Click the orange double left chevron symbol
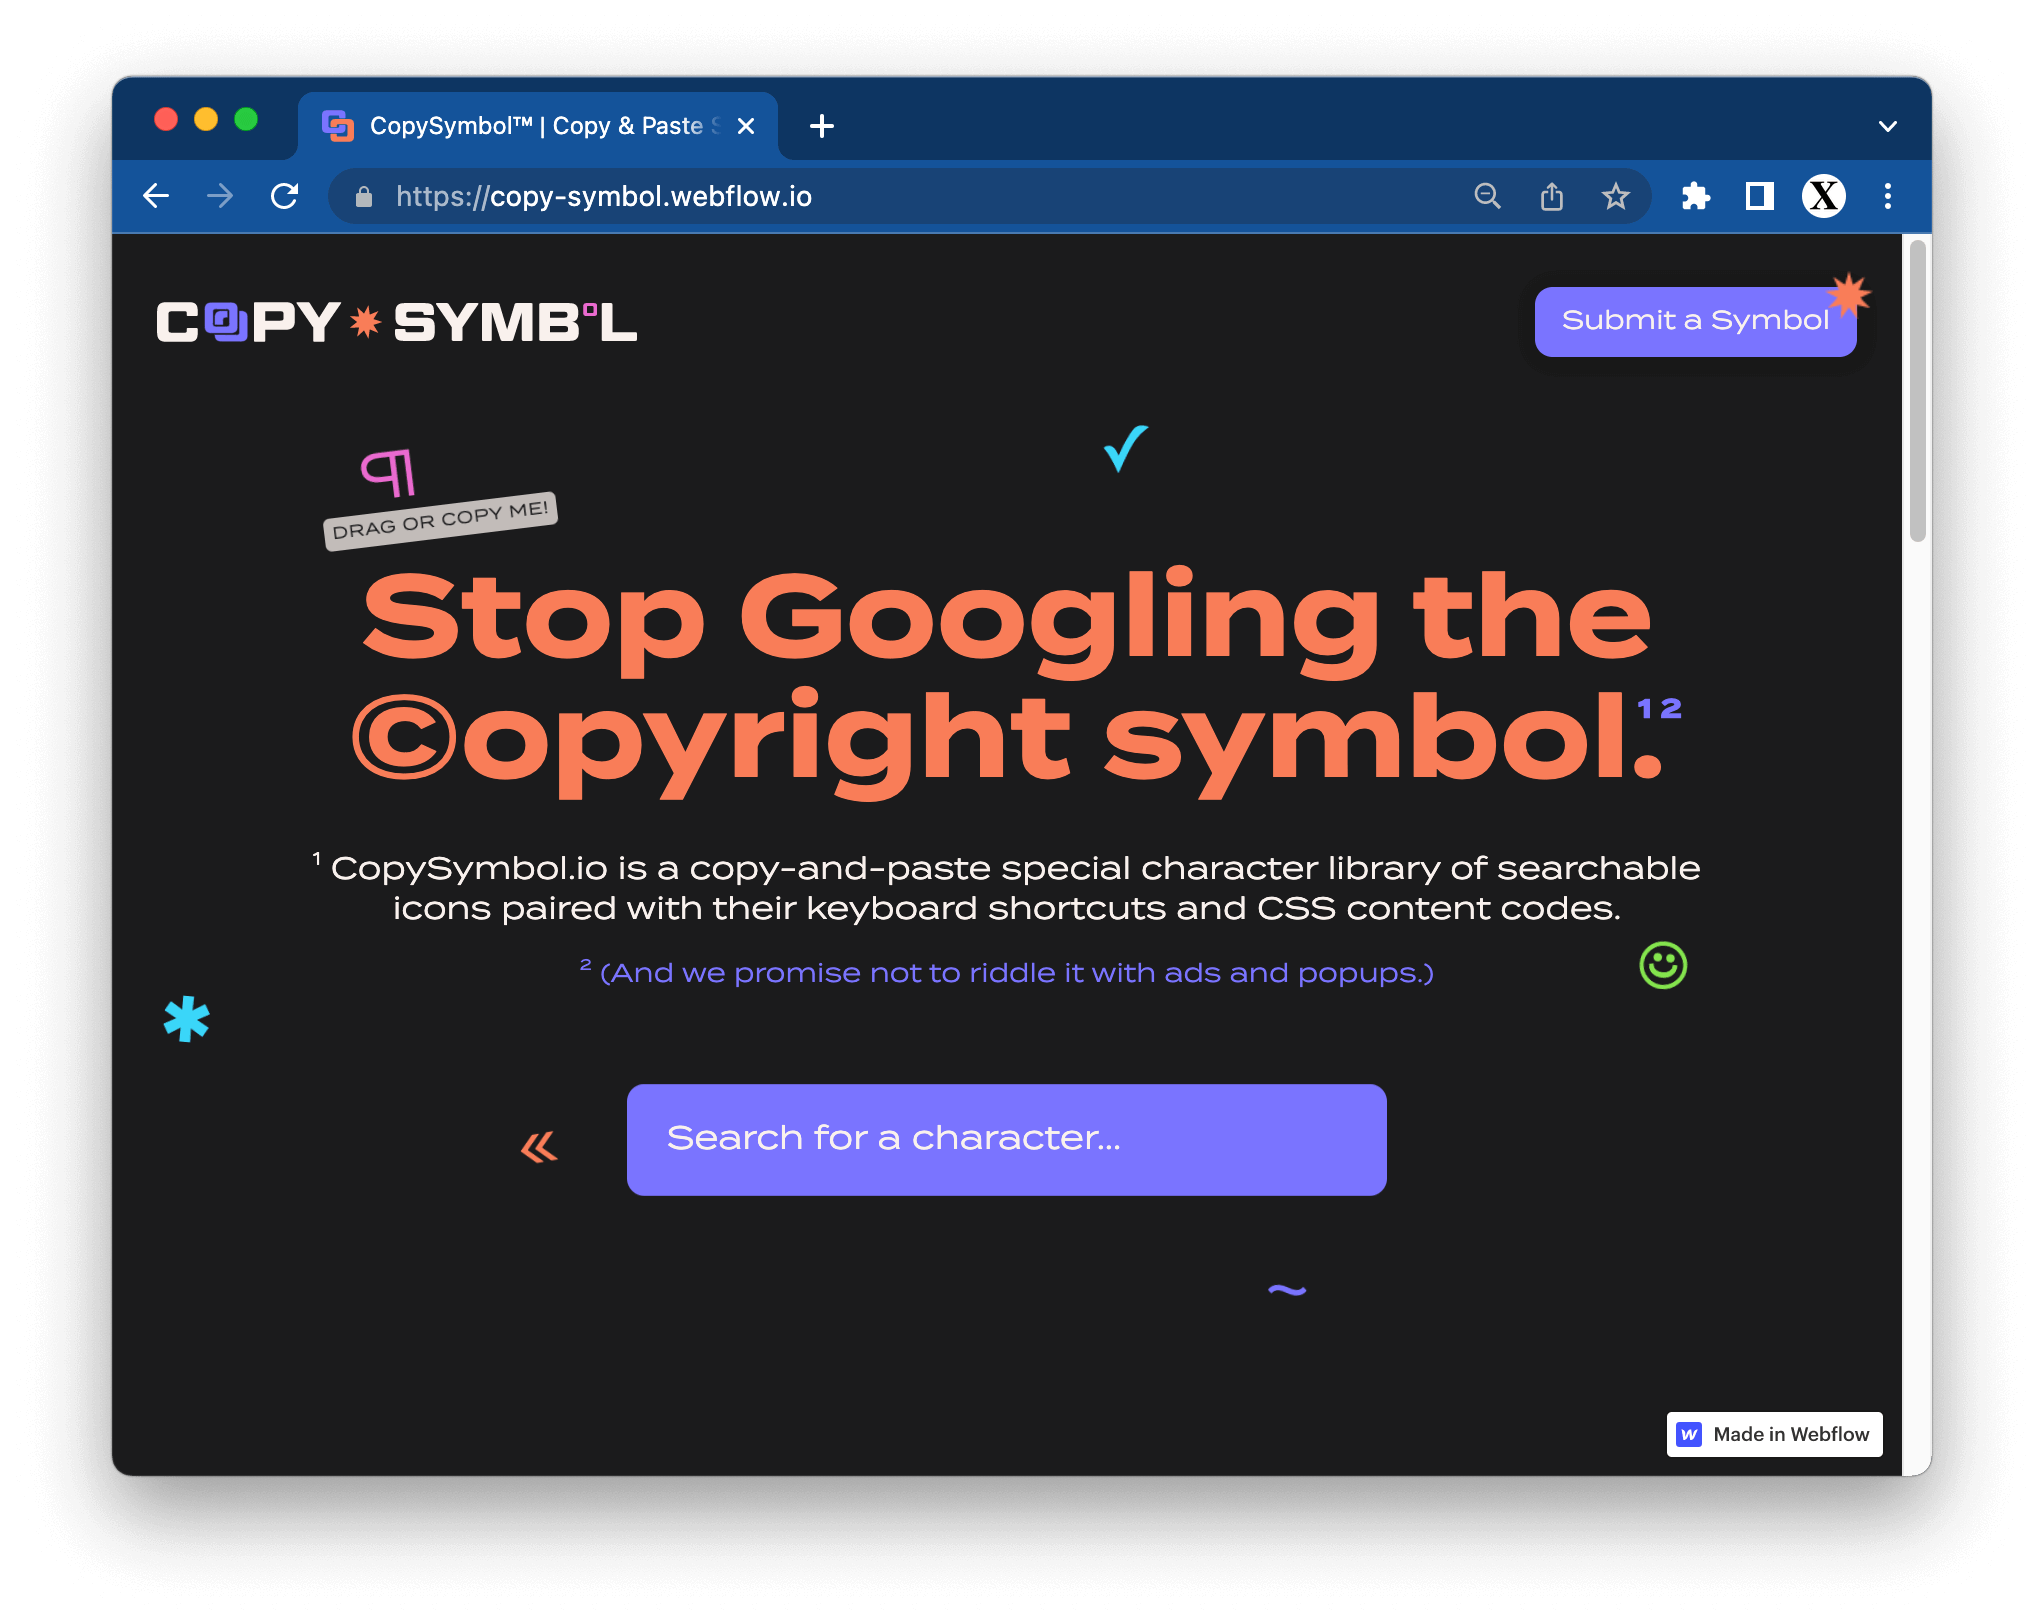 point(539,1147)
